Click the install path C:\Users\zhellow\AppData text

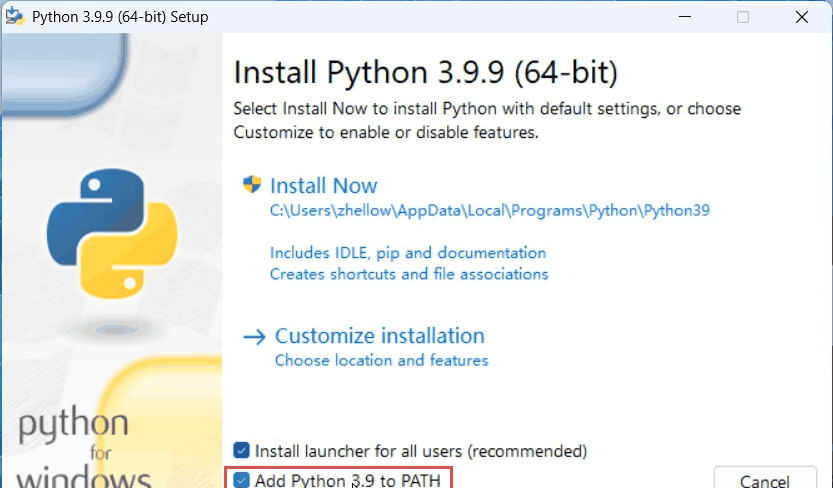(x=489, y=211)
